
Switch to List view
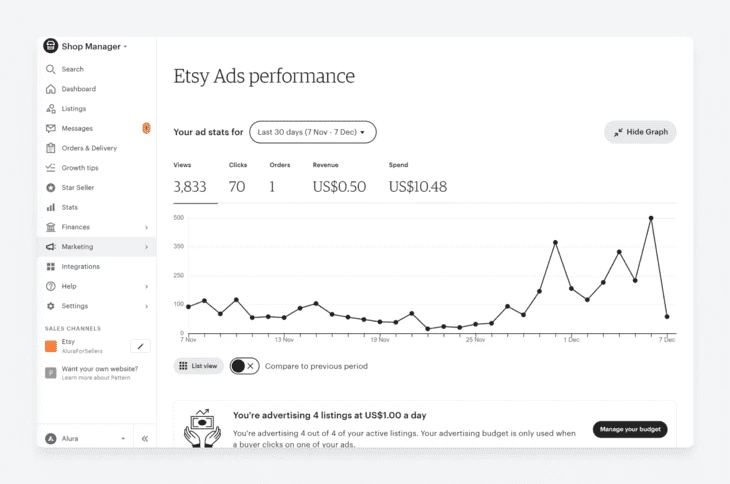198,366
